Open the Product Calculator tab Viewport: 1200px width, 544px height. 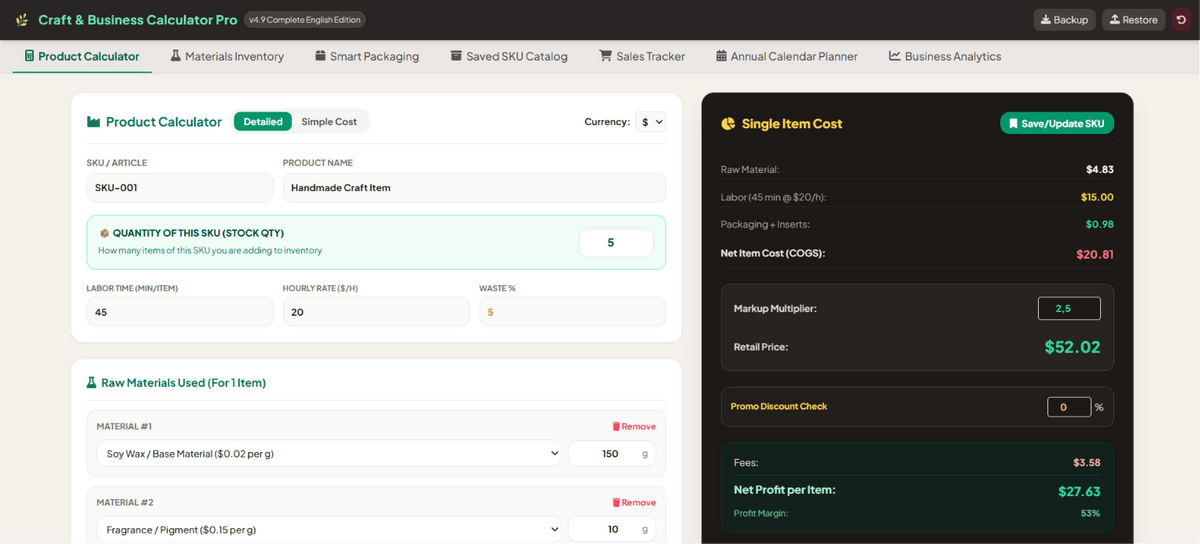pyautogui.click(x=82, y=56)
